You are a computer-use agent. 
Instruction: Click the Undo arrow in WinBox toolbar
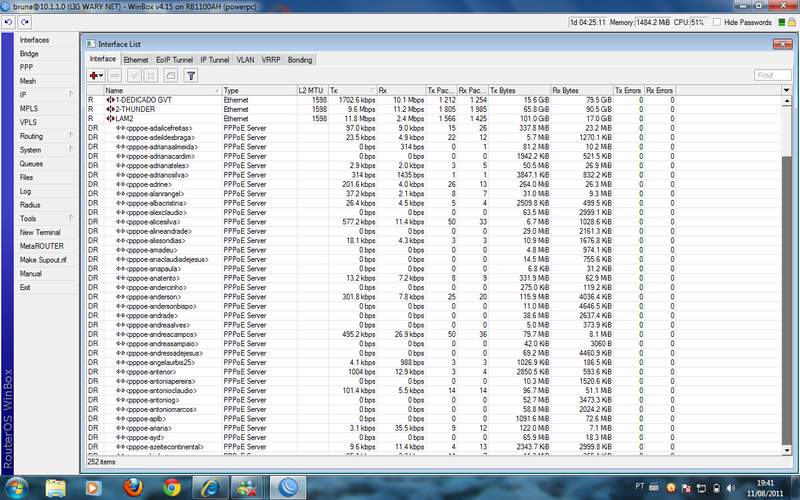pos(8,22)
